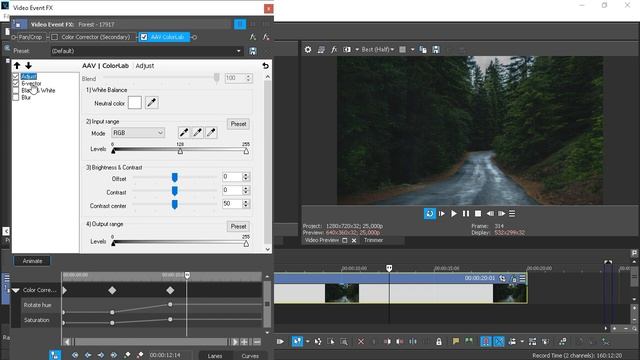Collapse the Color Corrector keyframe lane
The height and width of the screenshot is (360, 640).
(x=16, y=290)
